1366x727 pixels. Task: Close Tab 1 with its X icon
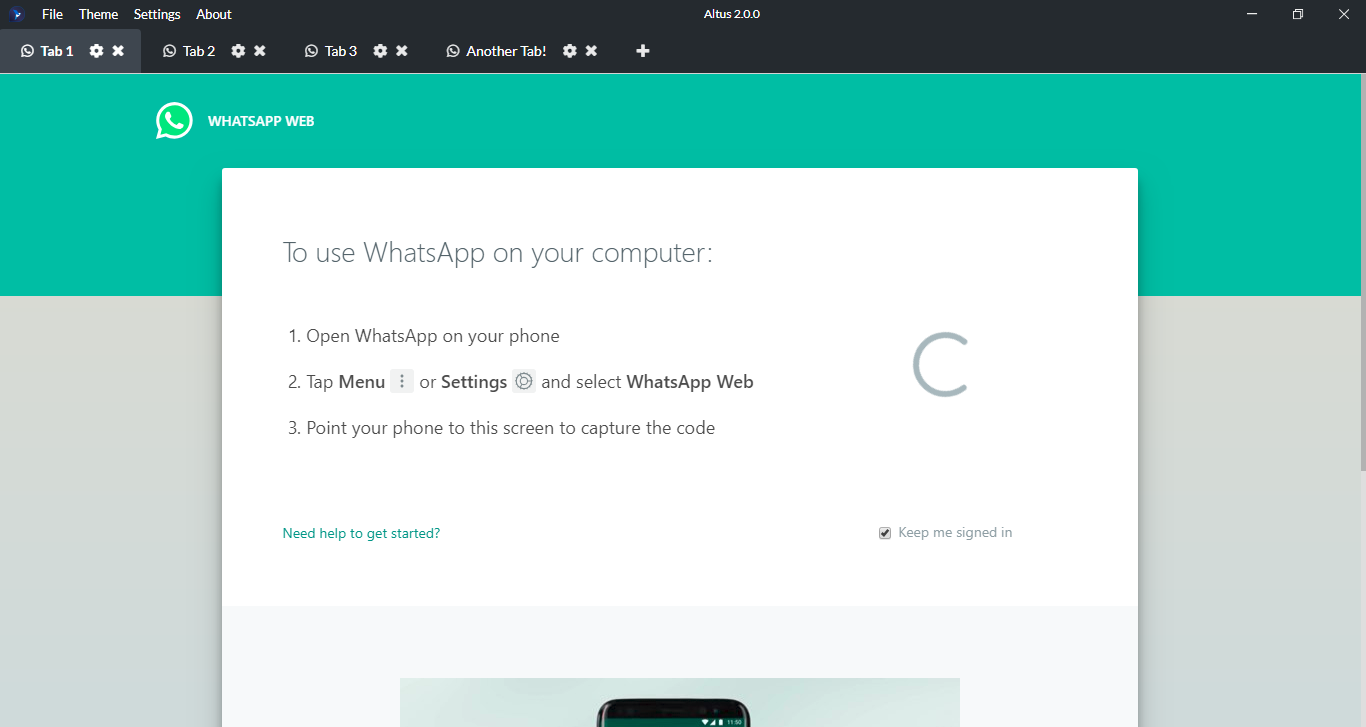tap(118, 51)
